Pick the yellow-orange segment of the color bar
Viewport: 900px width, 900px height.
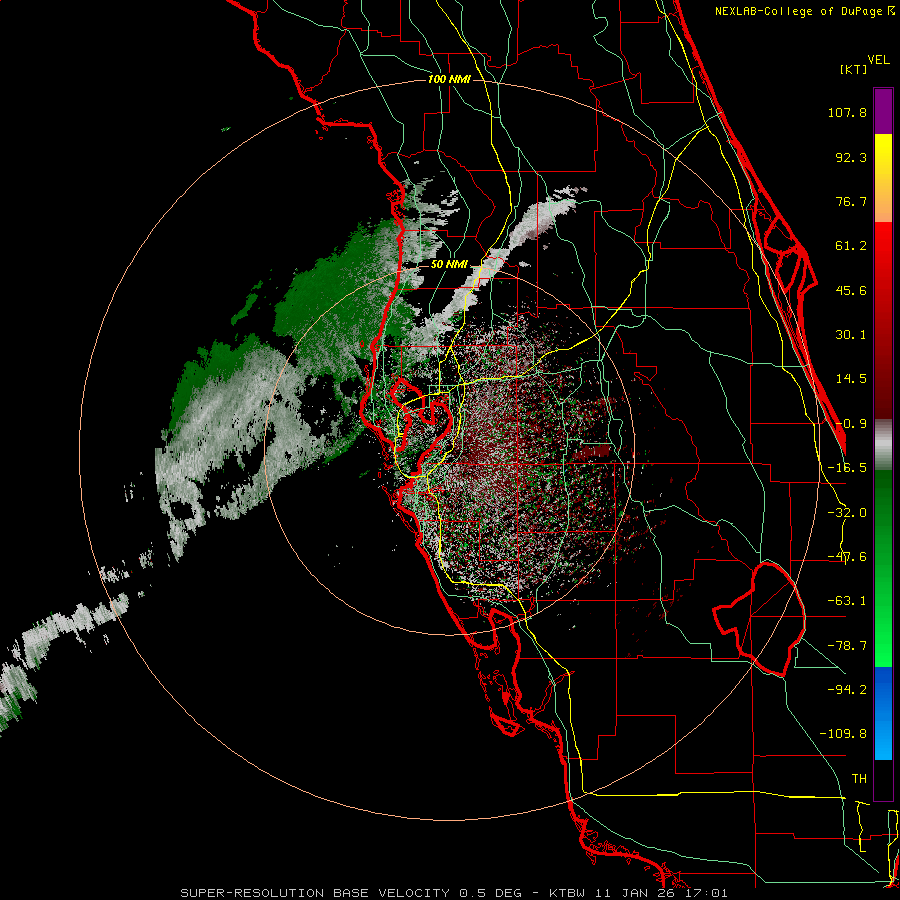(x=883, y=178)
